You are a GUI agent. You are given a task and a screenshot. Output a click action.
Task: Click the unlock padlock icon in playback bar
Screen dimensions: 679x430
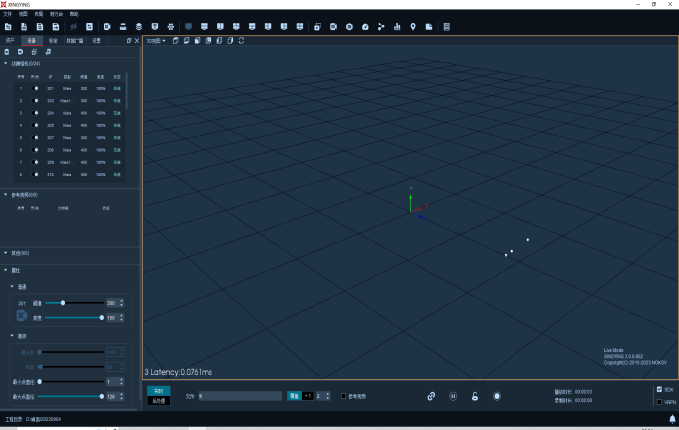(x=475, y=396)
